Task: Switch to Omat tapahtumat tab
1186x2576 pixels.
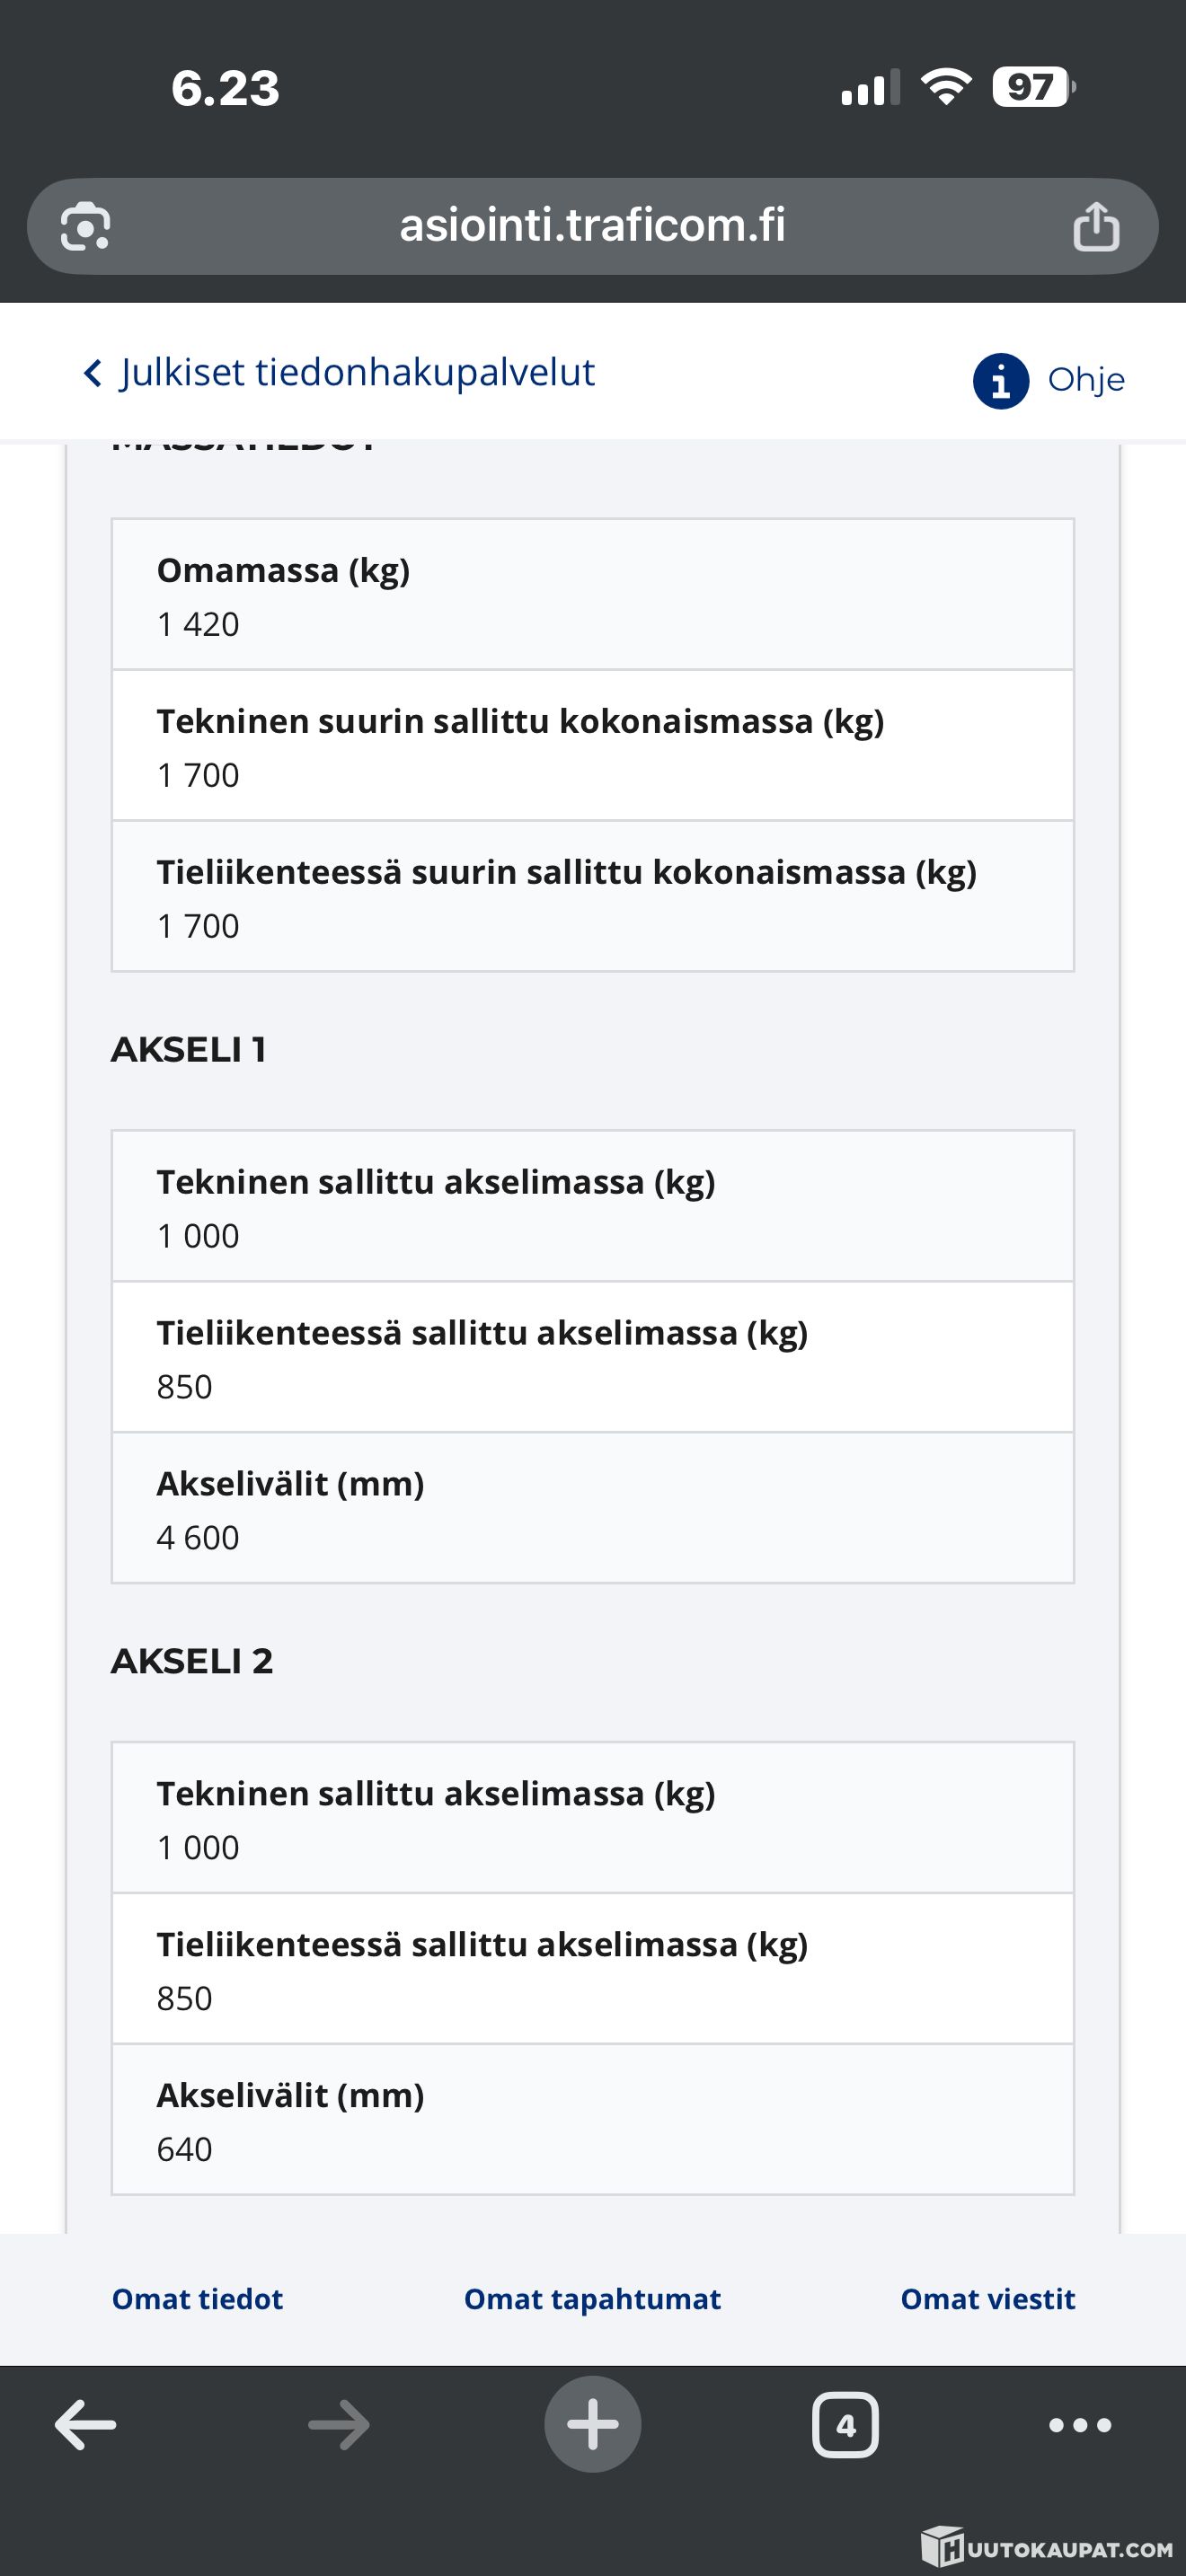Action: (592, 2299)
